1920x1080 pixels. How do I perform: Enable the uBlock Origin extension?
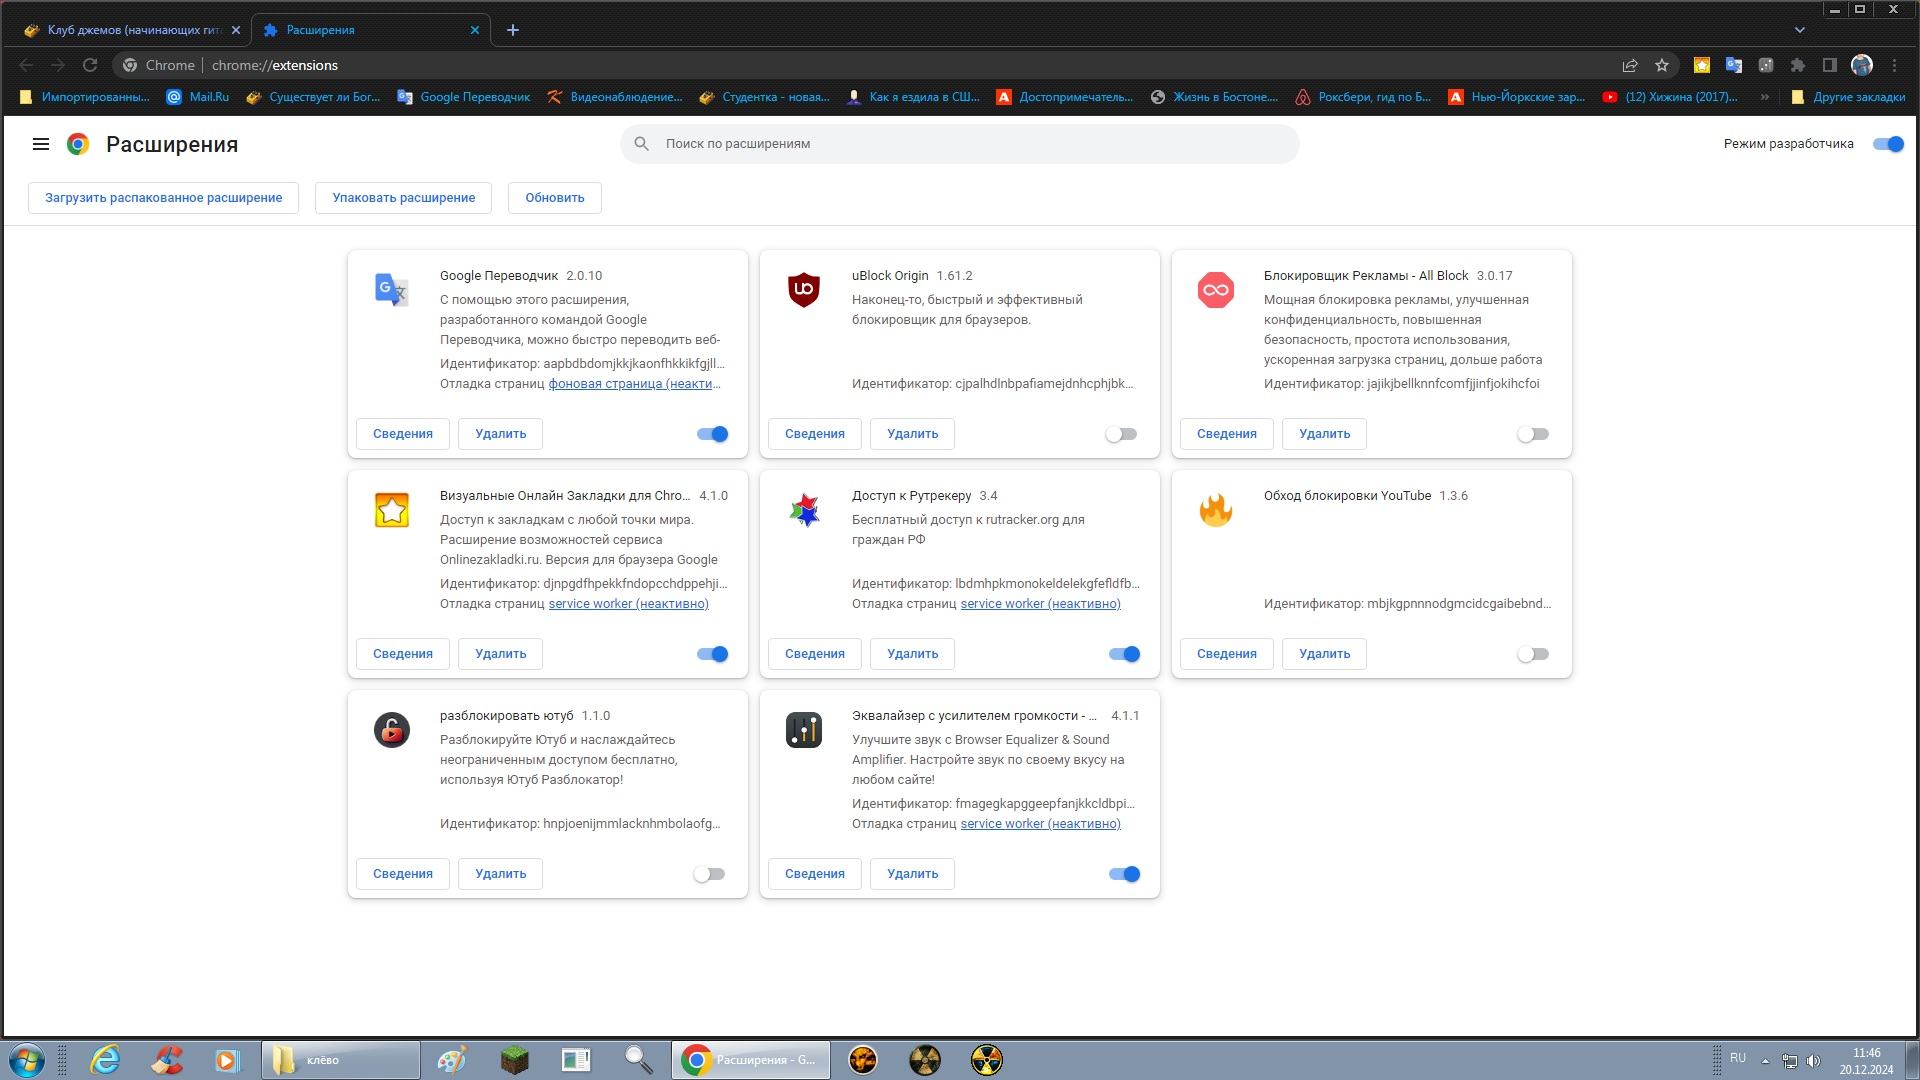(x=1121, y=434)
